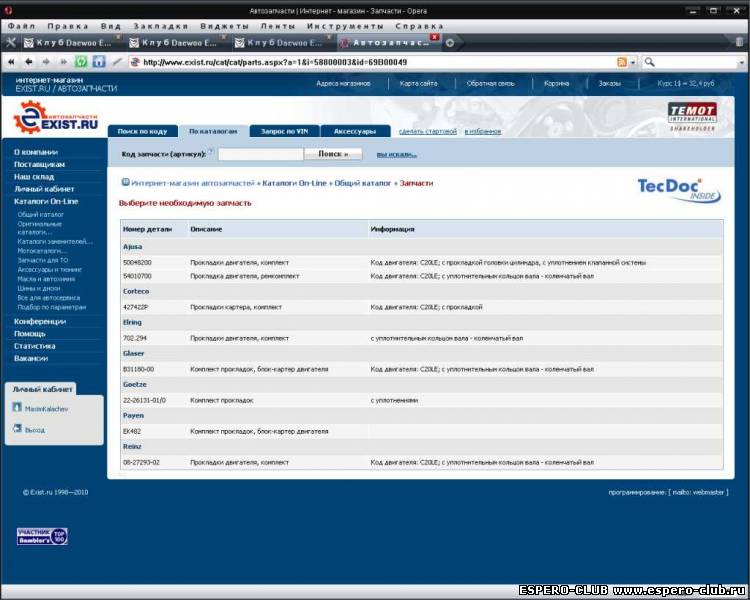
Task: Select the По каталогам tab
Action: coord(213,131)
